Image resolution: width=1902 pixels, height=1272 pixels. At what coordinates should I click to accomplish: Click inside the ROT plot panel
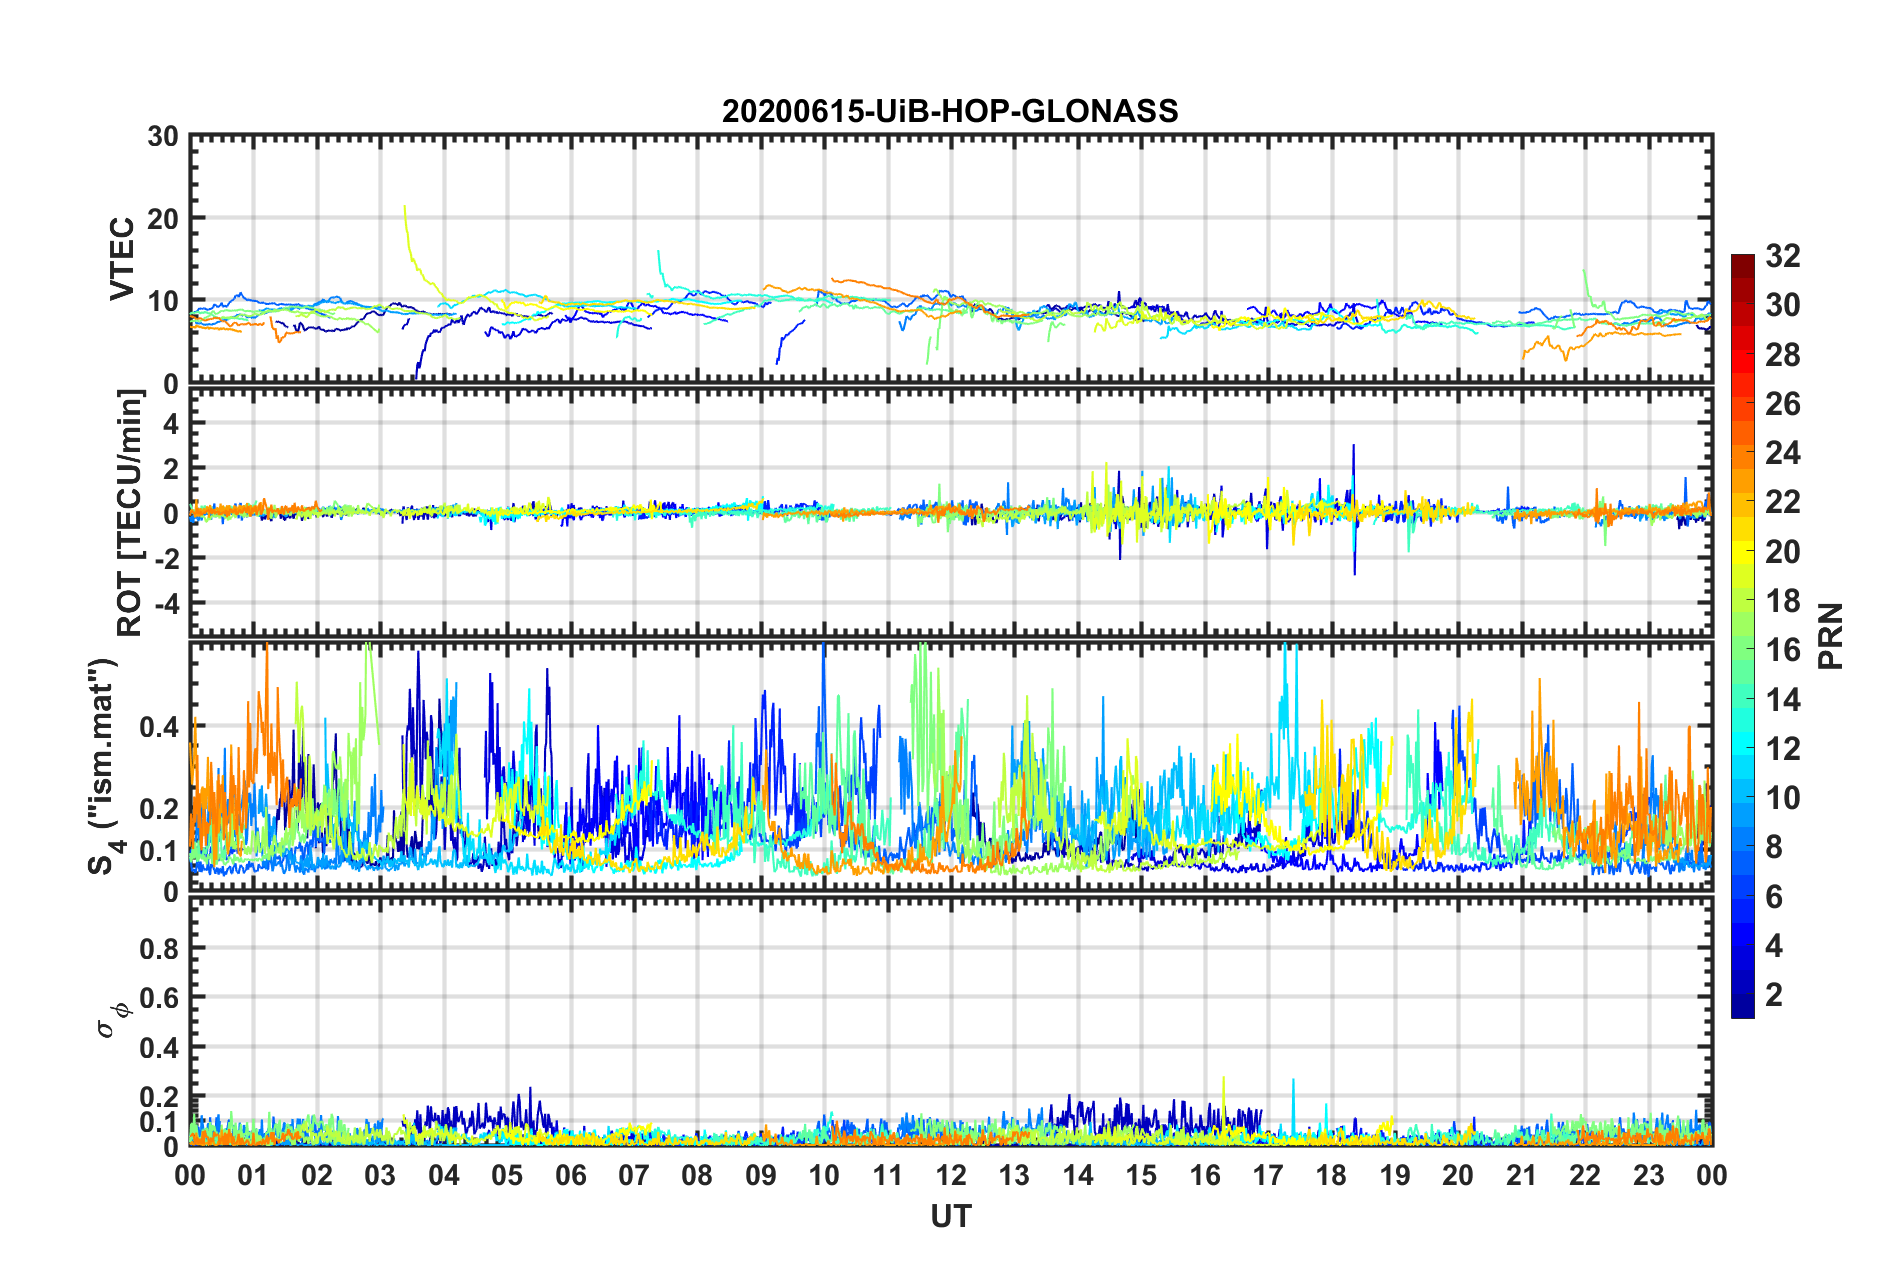(951, 512)
